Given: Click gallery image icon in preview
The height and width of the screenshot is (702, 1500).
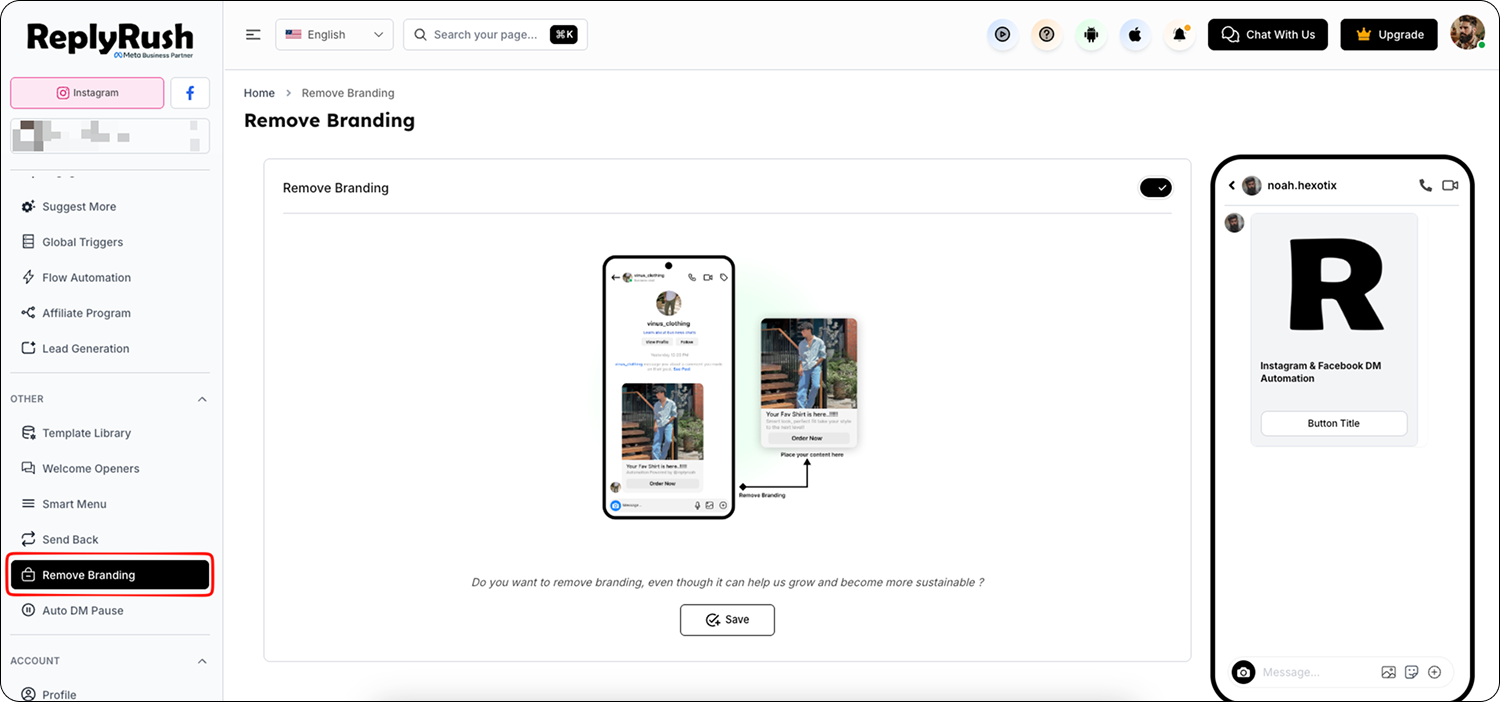Looking at the screenshot, I should (x=1388, y=672).
